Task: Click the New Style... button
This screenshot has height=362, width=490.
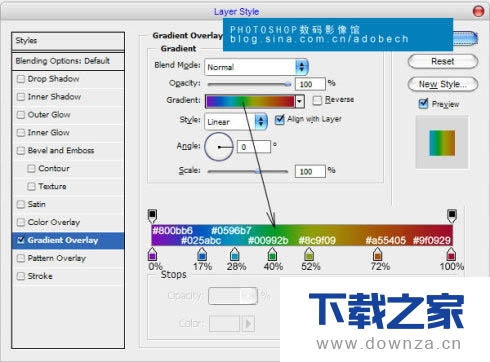Action: (443, 84)
